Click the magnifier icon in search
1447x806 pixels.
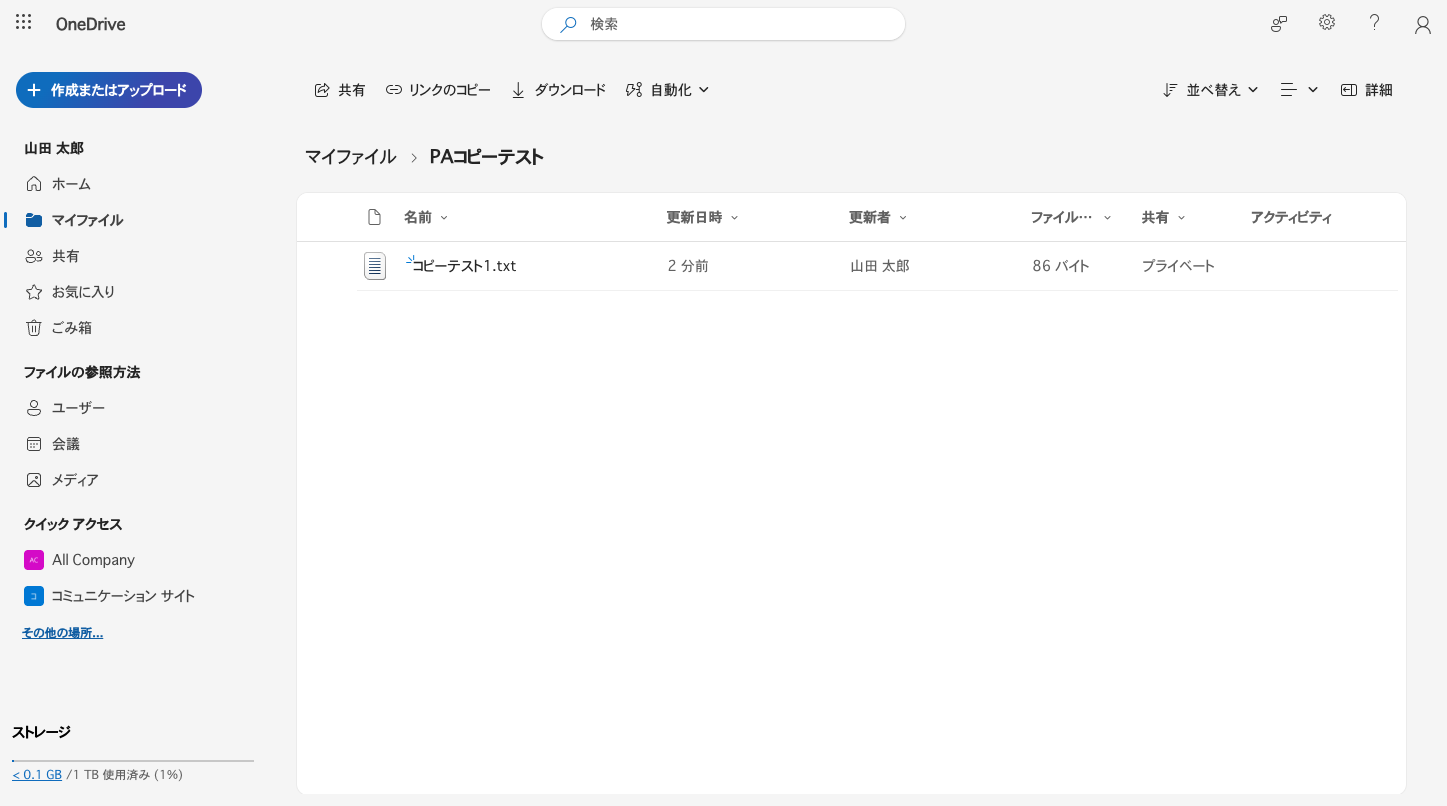tap(568, 24)
